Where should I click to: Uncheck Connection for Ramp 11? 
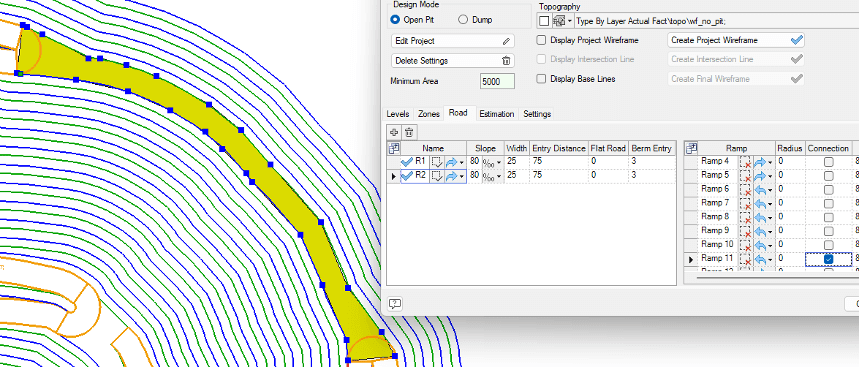point(829,259)
